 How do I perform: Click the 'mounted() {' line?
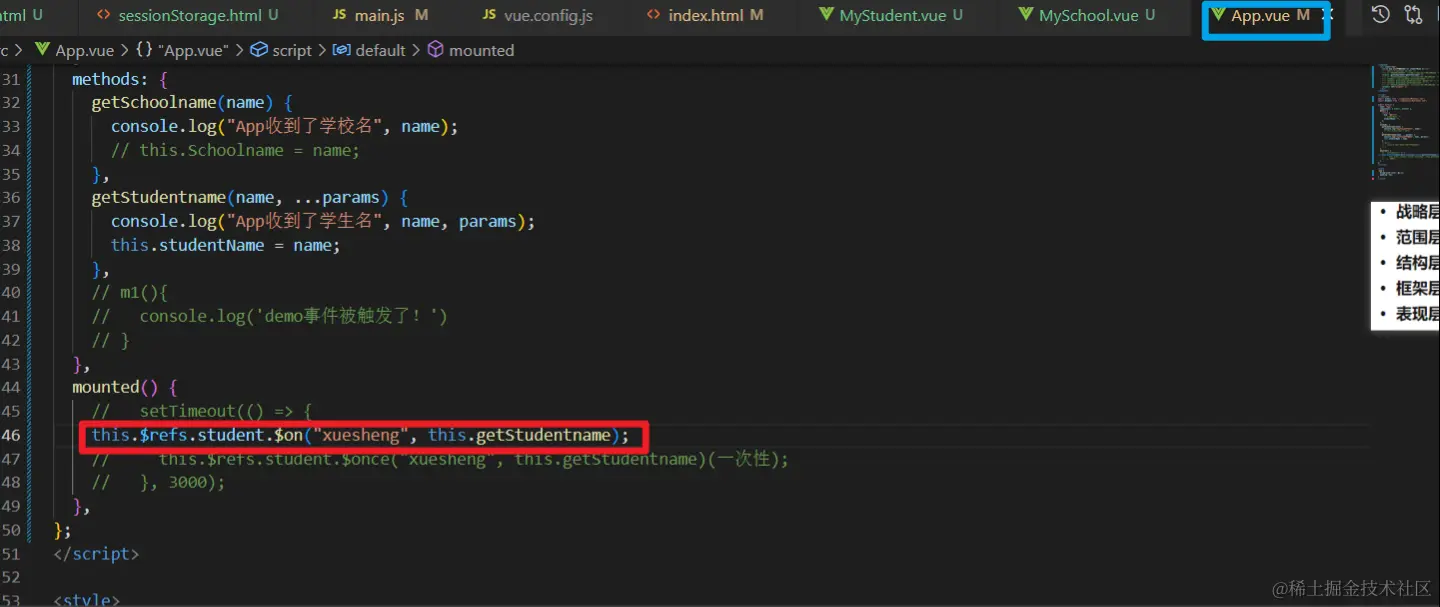[x=124, y=387]
